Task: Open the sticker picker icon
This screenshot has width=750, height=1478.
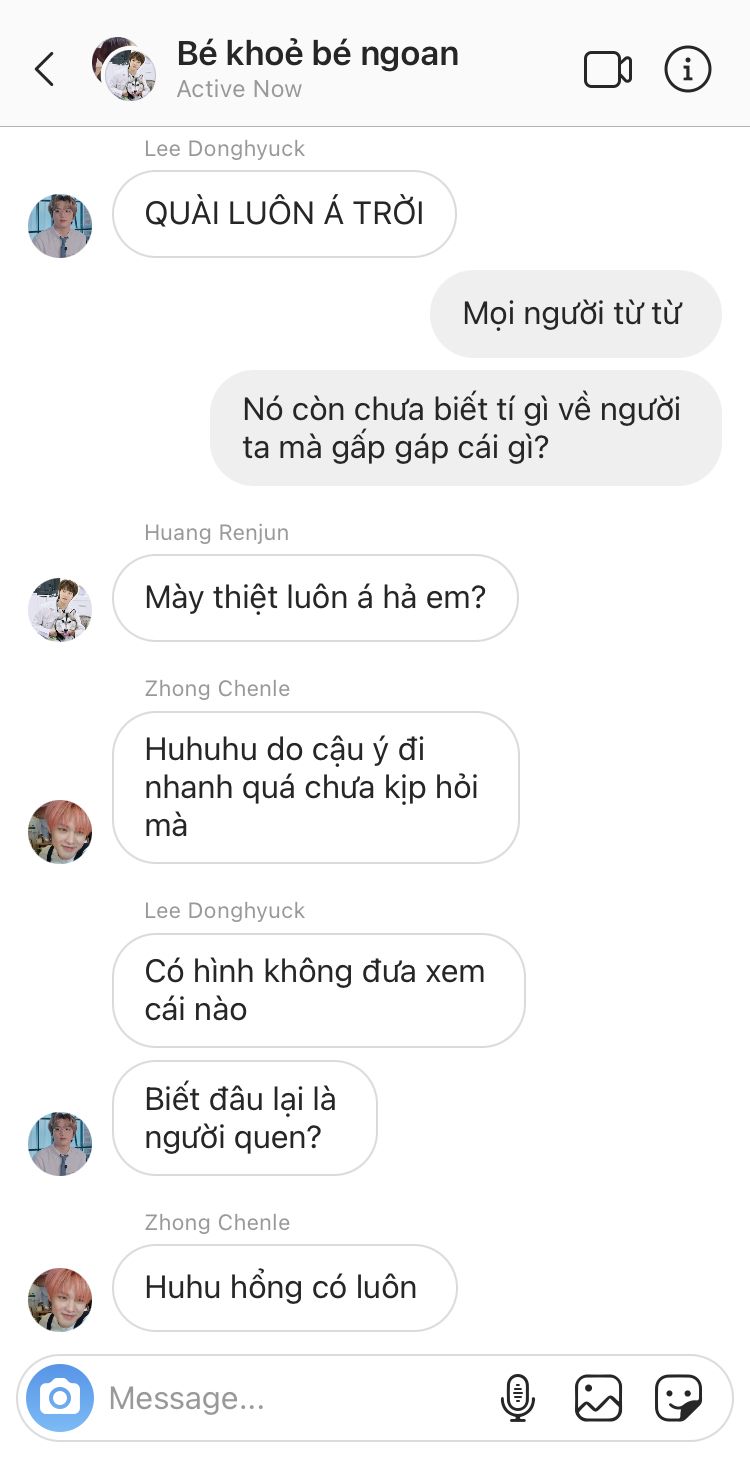Action: pos(678,1397)
